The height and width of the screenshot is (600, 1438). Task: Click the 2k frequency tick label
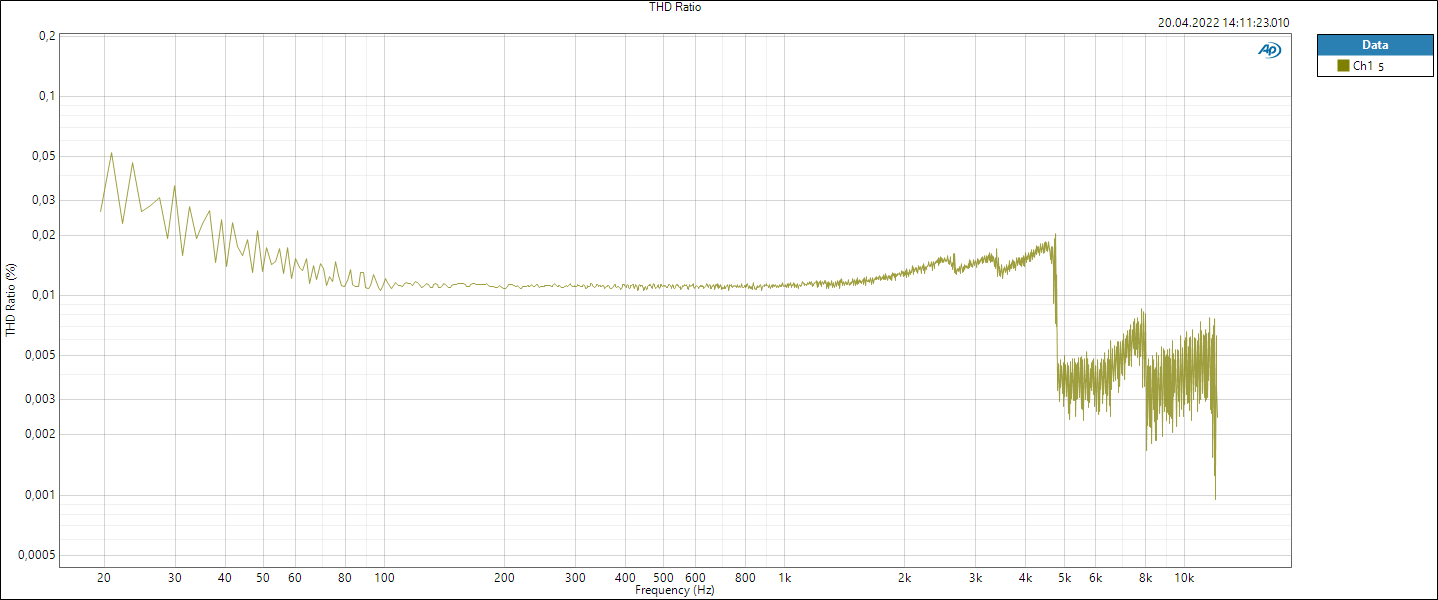pyautogui.click(x=904, y=578)
